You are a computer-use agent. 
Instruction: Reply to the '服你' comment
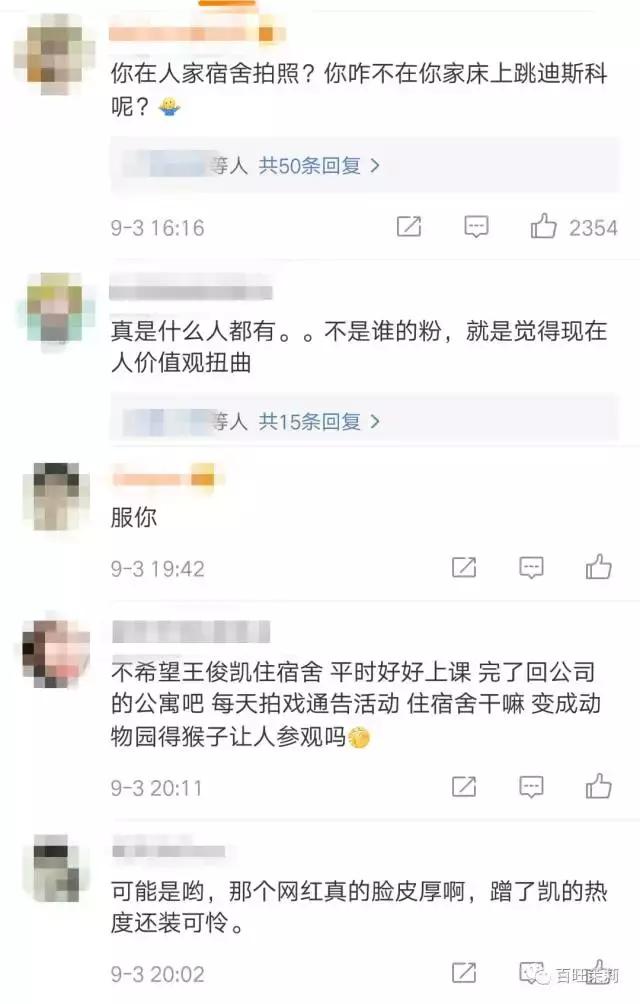(x=531, y=567)
